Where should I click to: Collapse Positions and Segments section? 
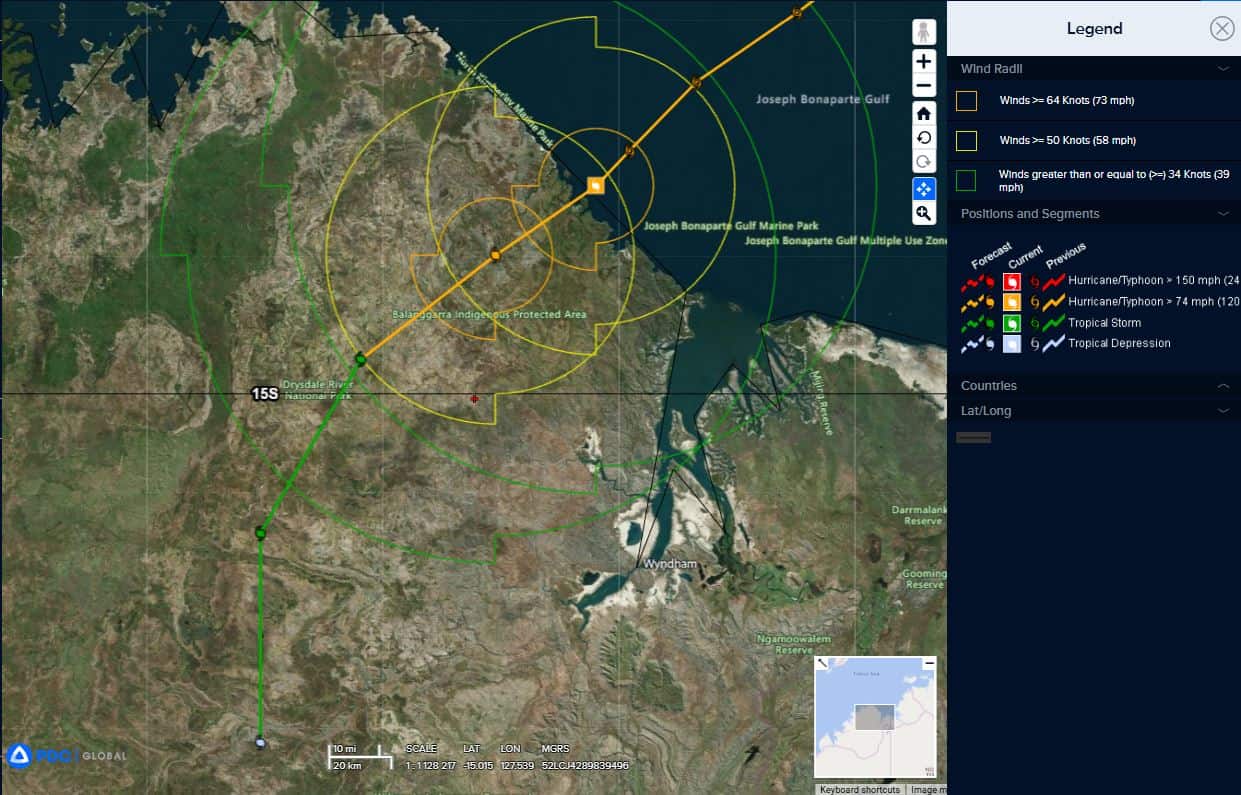point(1223,214)
